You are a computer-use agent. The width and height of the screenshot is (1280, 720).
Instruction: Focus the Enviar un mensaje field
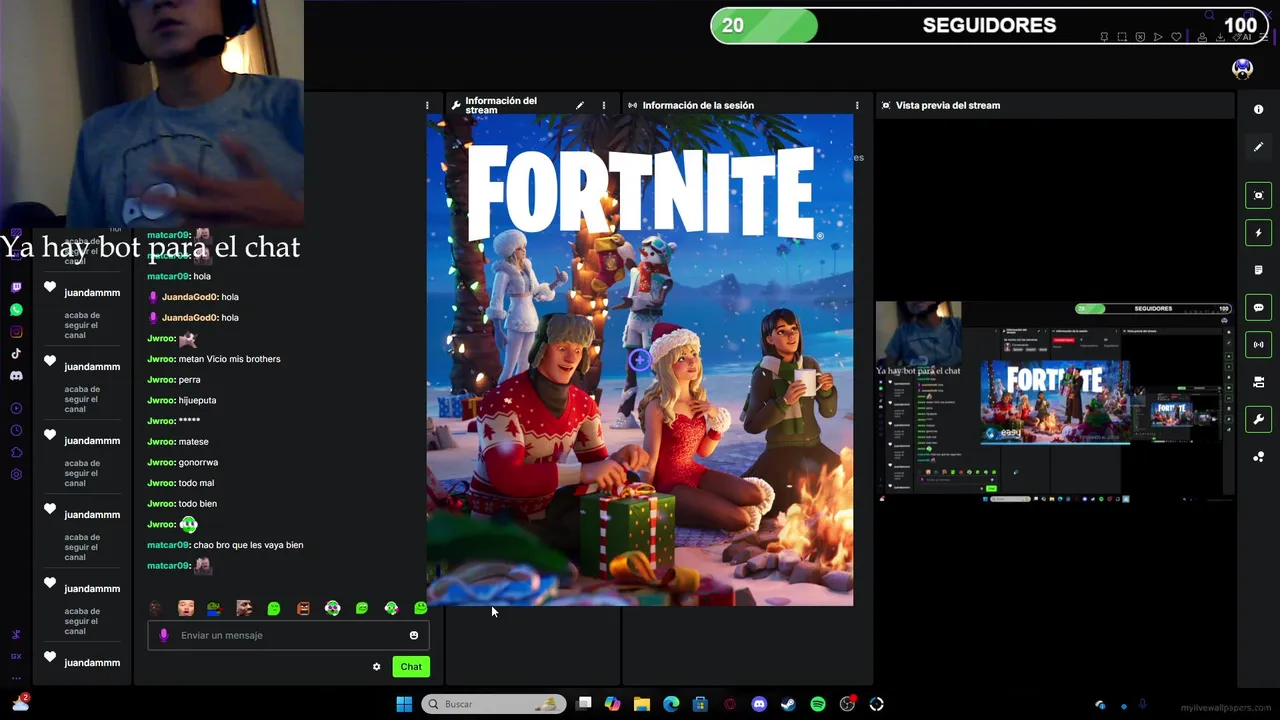(288, 635)
